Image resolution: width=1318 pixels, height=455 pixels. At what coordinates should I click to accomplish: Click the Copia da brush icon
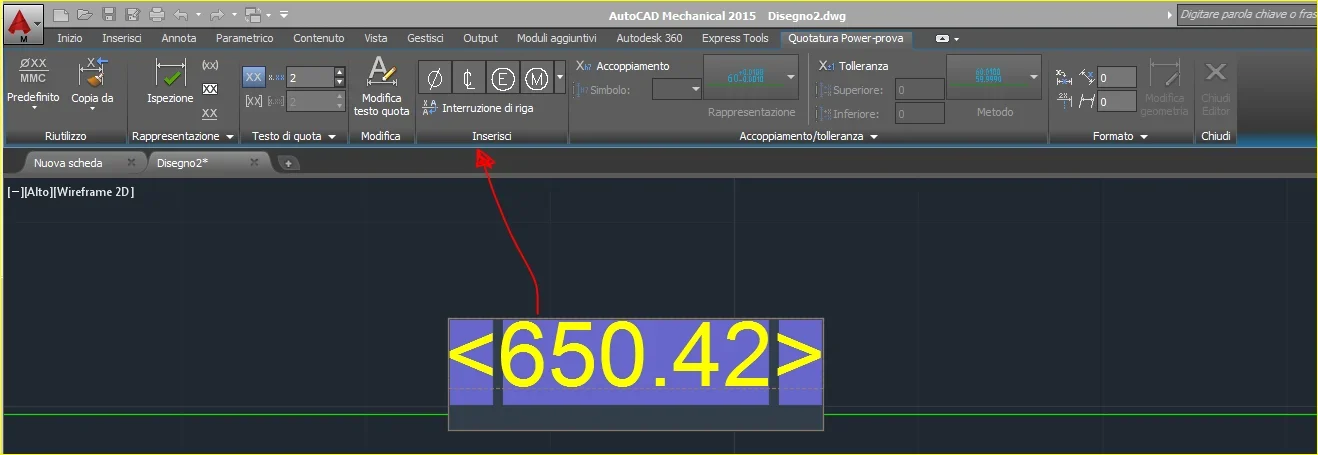tap(92, 78)
